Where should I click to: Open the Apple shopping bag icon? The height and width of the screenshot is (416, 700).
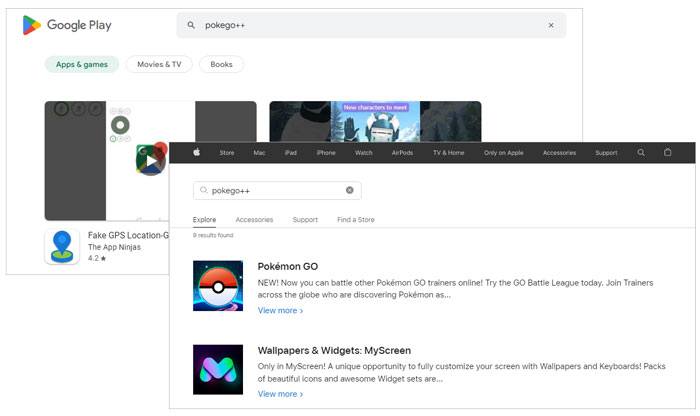click(x=667, y=152)
